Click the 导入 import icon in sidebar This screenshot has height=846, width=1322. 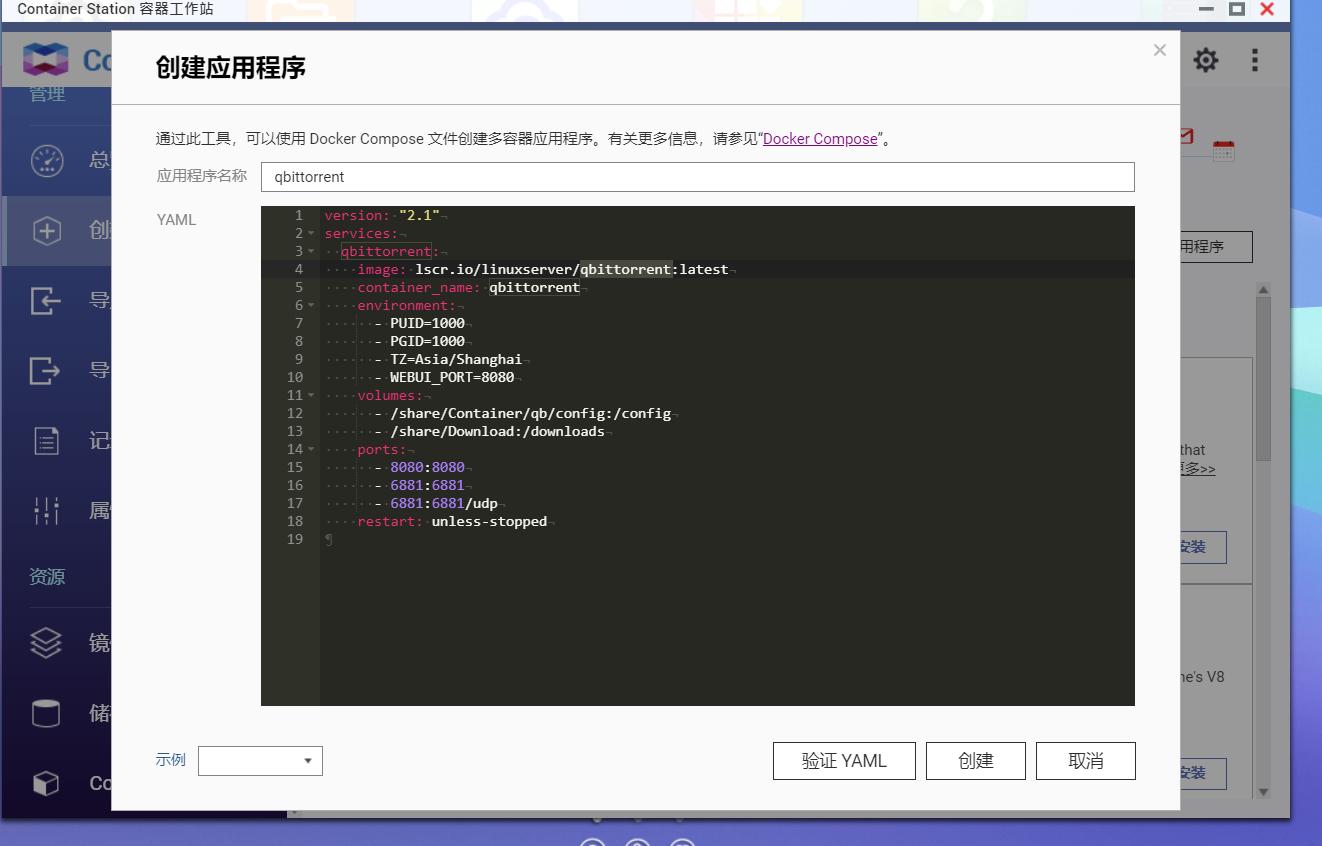[x=46, y=301]
